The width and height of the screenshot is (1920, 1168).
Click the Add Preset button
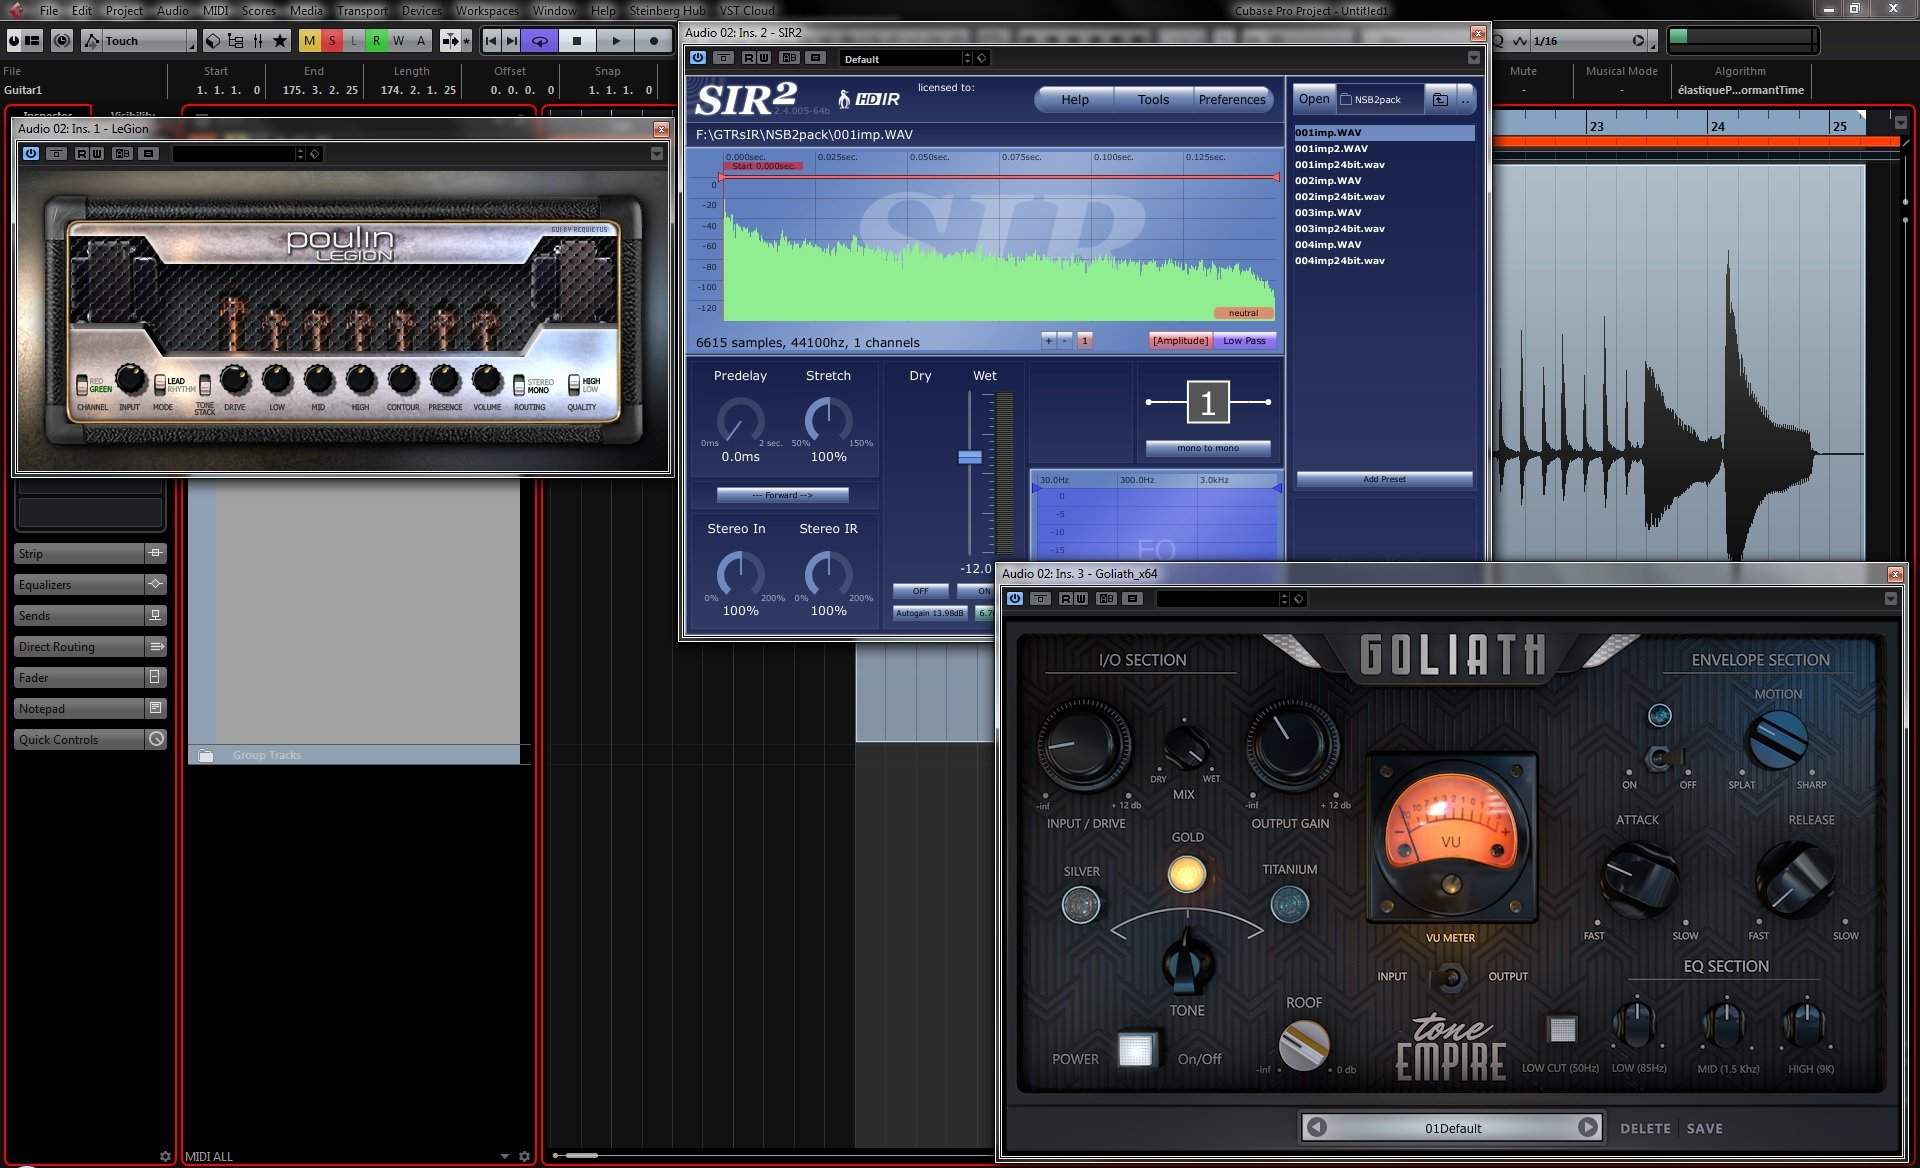coord(1384,479)
